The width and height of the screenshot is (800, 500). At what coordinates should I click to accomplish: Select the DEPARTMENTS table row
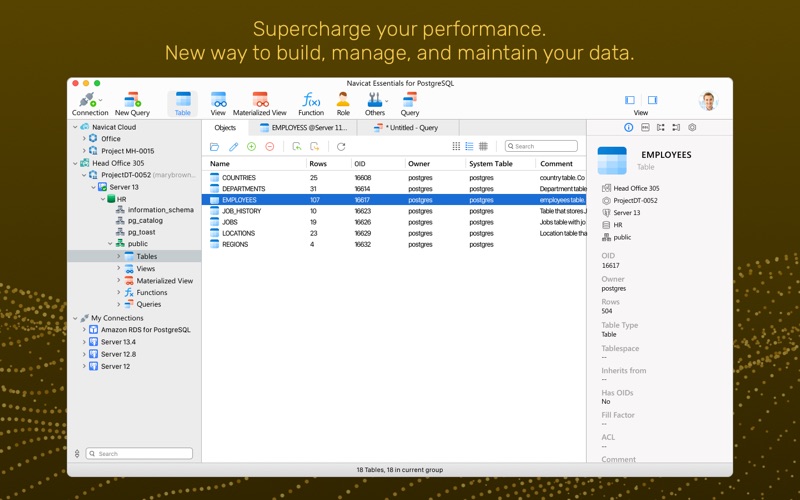tap(394, 189)
